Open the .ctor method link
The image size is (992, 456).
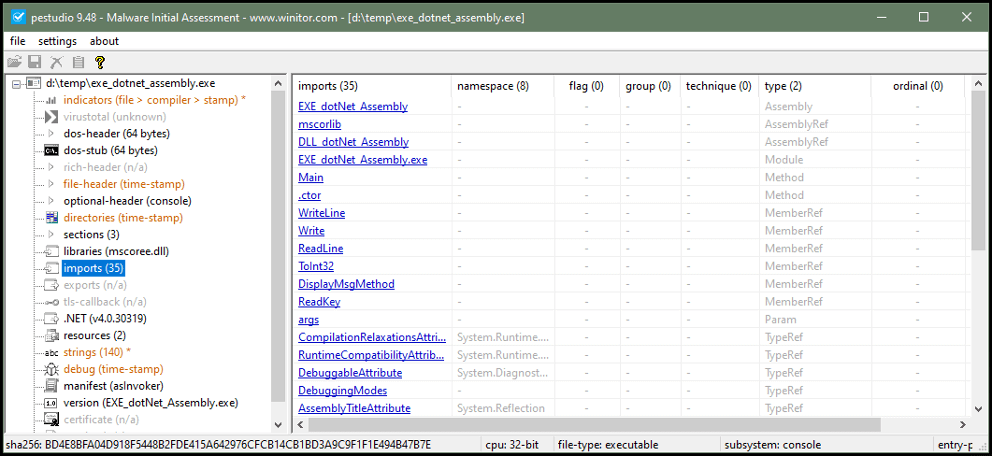pos(311,195)
